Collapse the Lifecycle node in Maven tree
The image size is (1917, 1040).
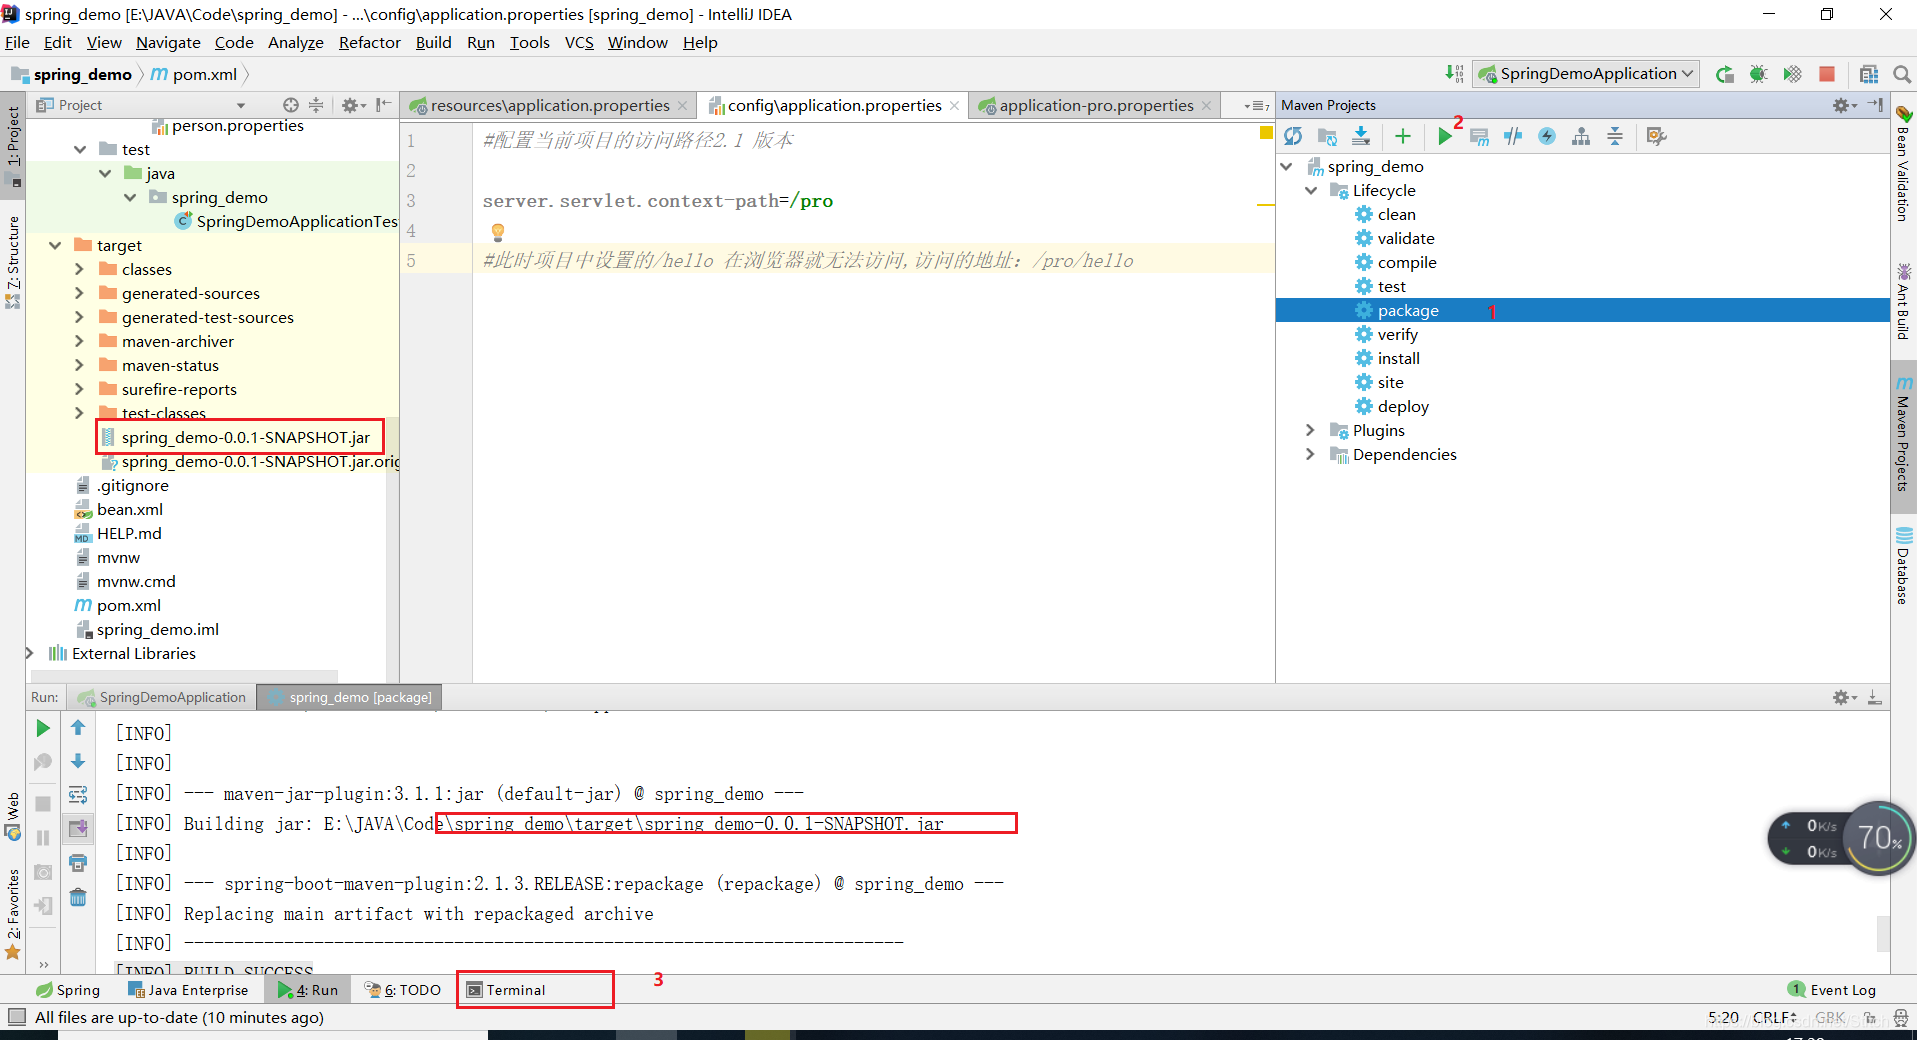pyautogui.click(x=1311, y=190)
